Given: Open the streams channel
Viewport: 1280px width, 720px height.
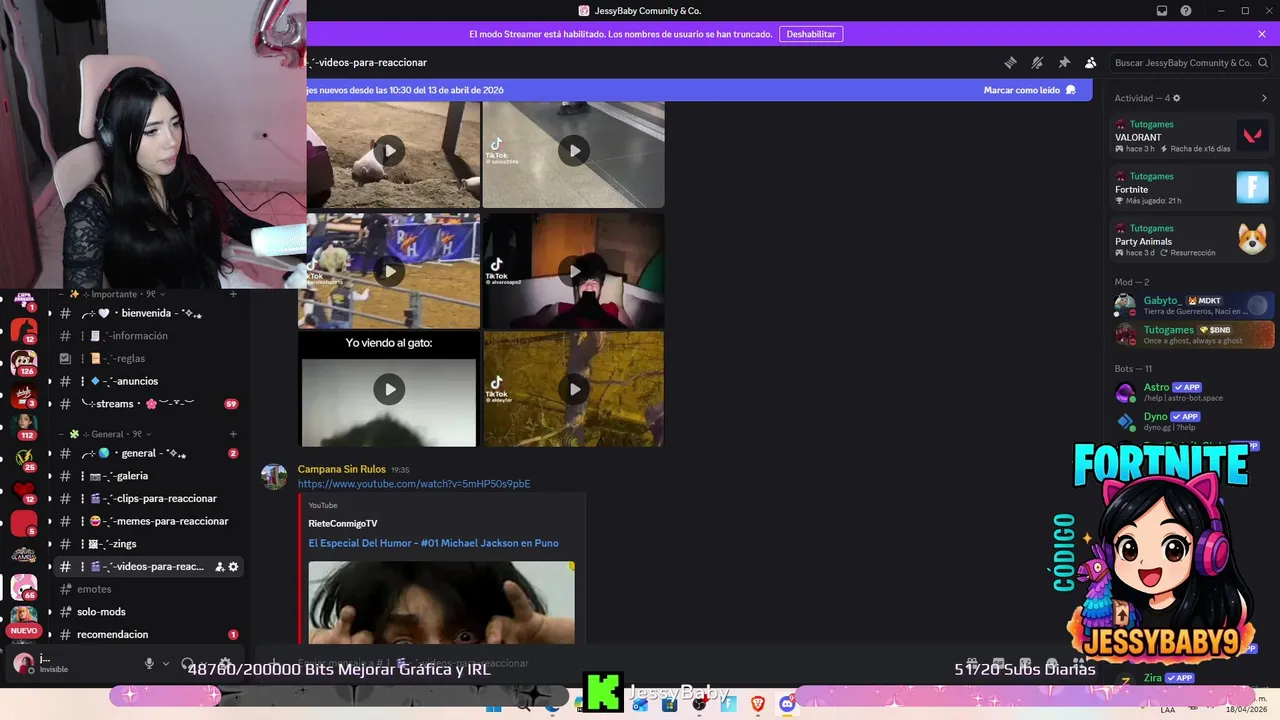Looking at the screenshot, I should (x=148, y=404).
